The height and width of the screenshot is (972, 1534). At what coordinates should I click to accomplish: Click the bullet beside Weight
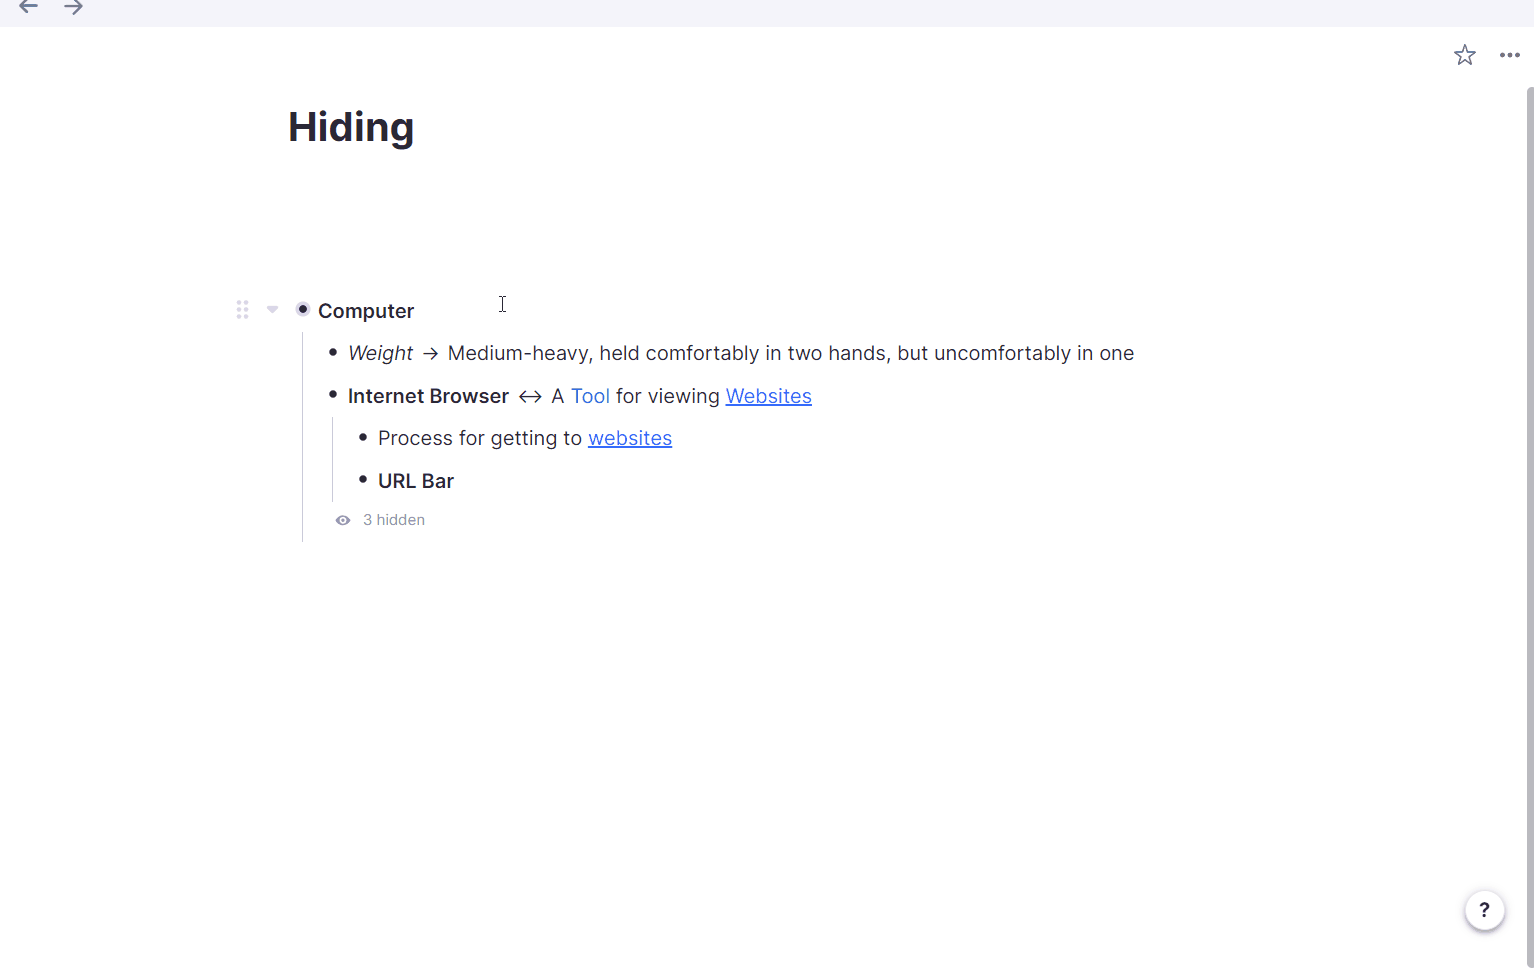333,352
